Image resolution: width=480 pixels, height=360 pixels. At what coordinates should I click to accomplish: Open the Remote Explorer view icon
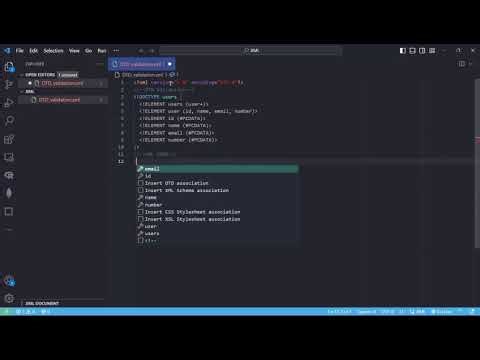coord(9,157)
